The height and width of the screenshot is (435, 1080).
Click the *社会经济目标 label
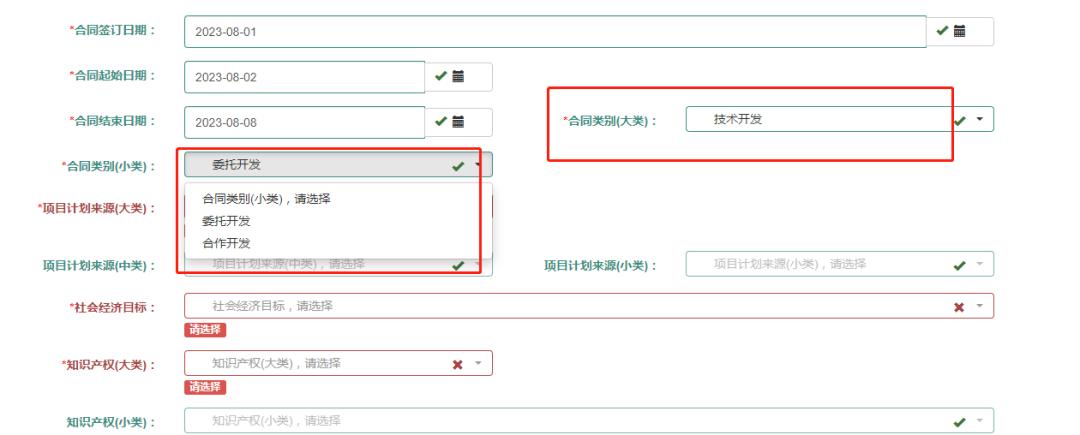click(x=112, y=307)
